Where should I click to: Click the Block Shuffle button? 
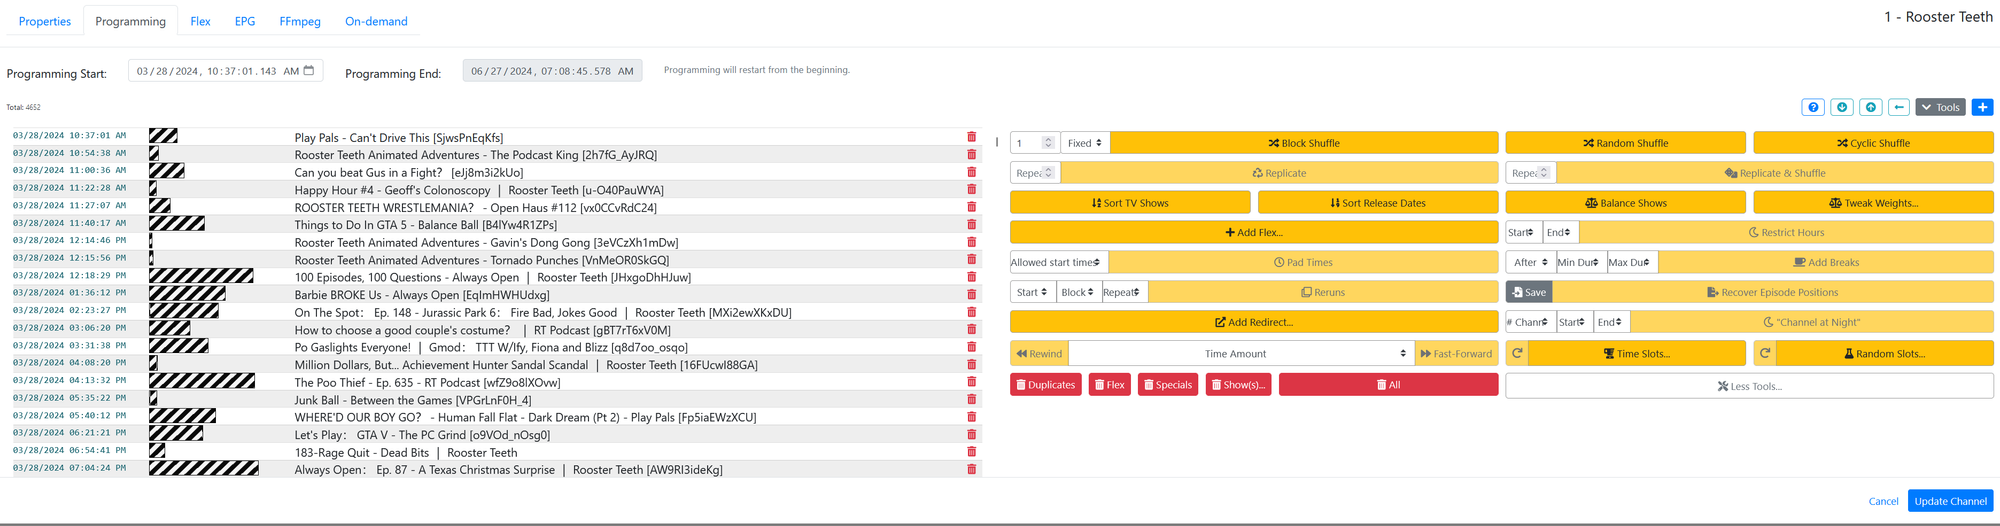1304,143
